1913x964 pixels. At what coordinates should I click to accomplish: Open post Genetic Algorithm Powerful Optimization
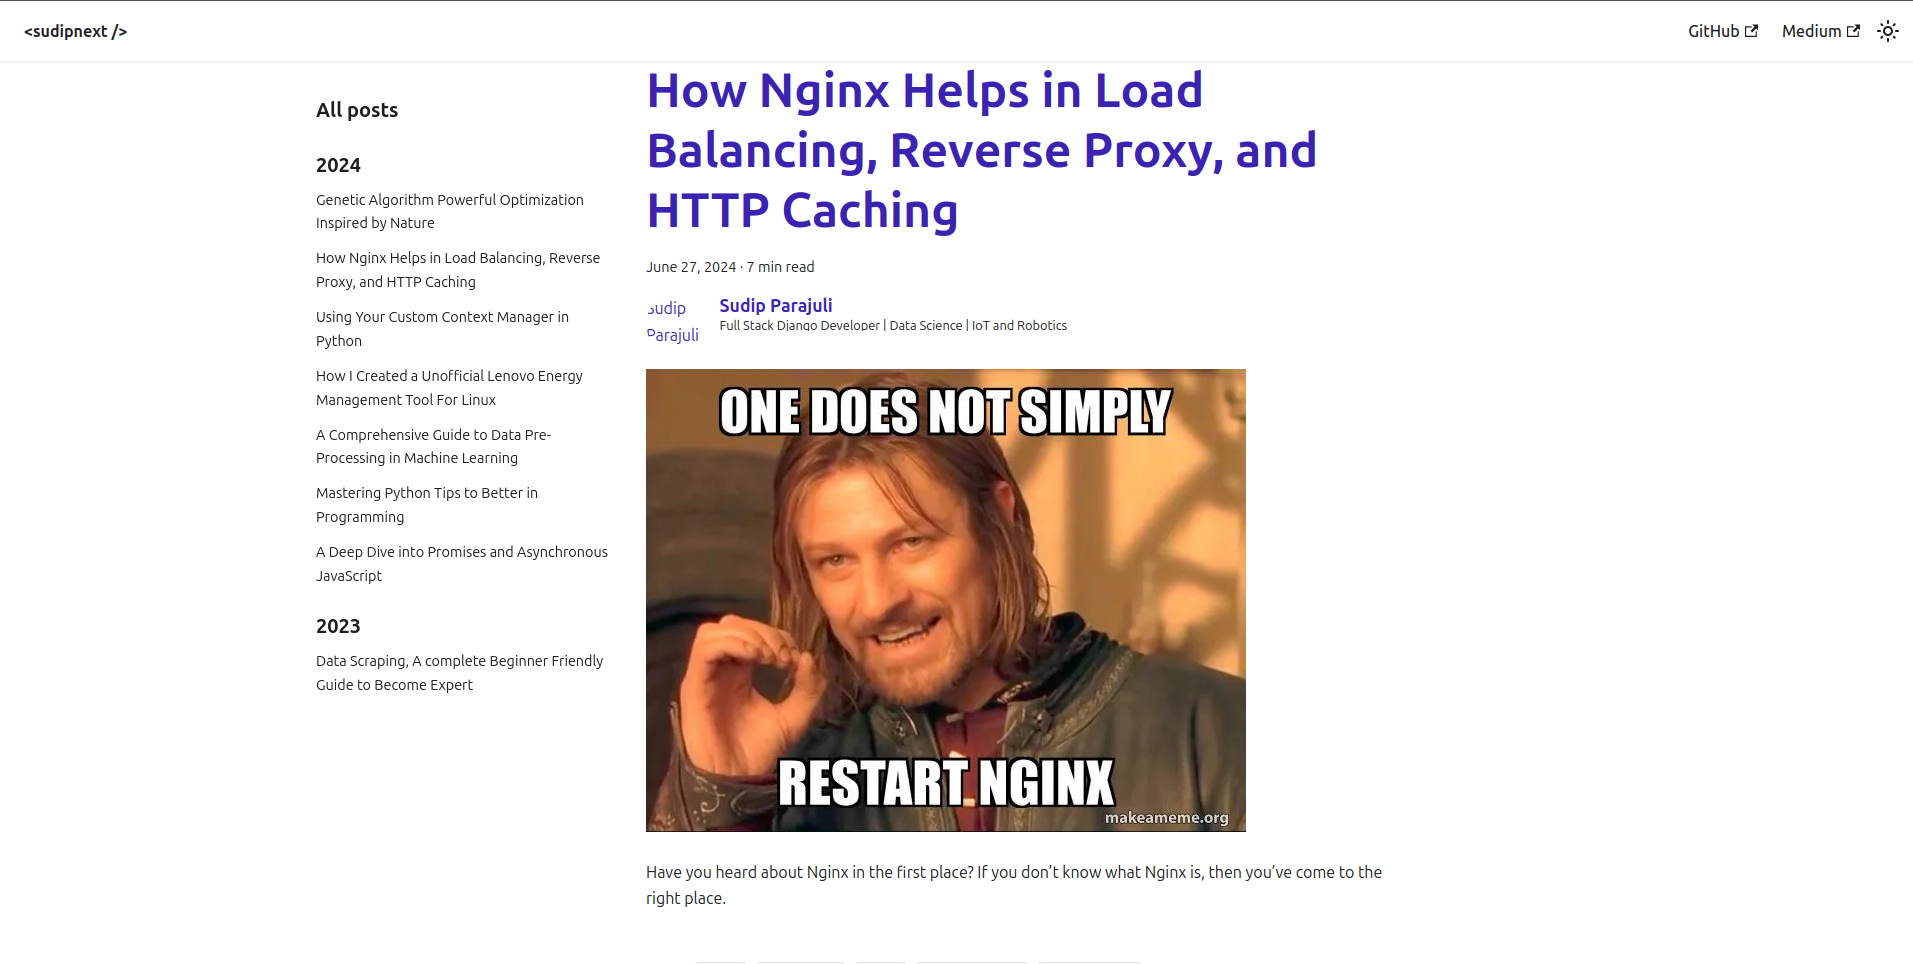click(449, 211)
